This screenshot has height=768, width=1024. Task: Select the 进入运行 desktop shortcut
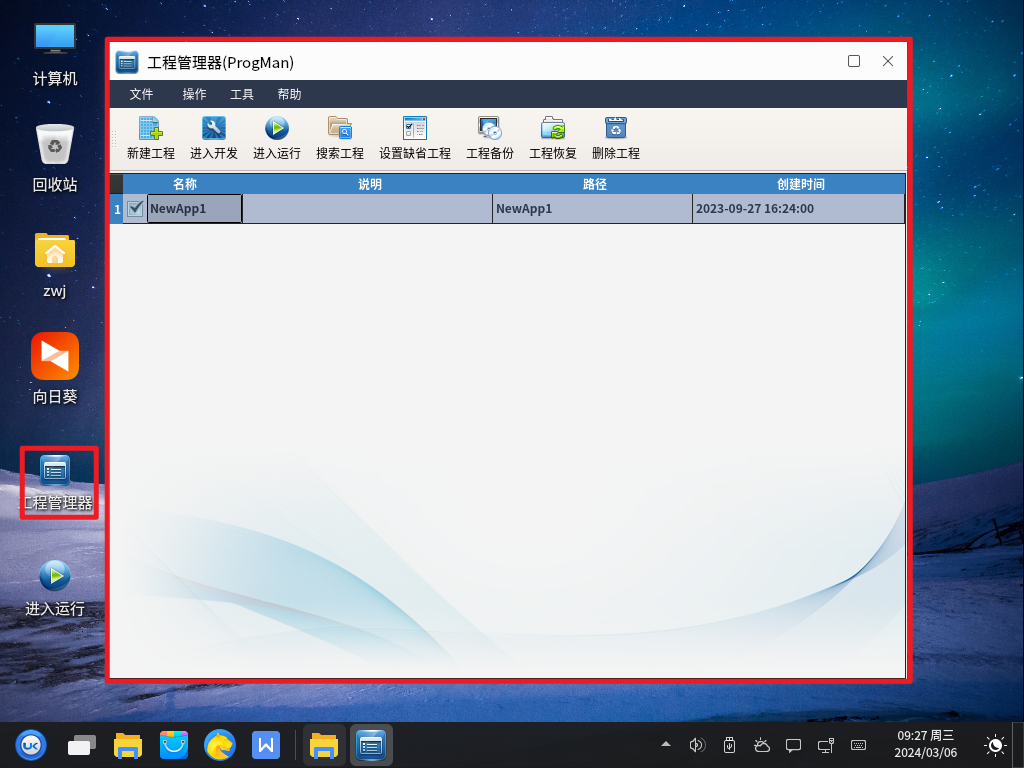coord(55,588)
